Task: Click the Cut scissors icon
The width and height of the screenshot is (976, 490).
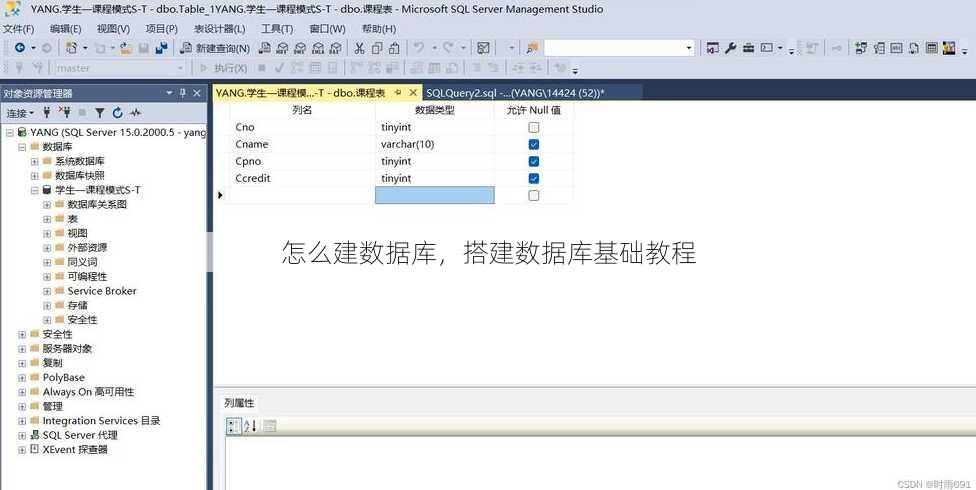Action: 359,48
